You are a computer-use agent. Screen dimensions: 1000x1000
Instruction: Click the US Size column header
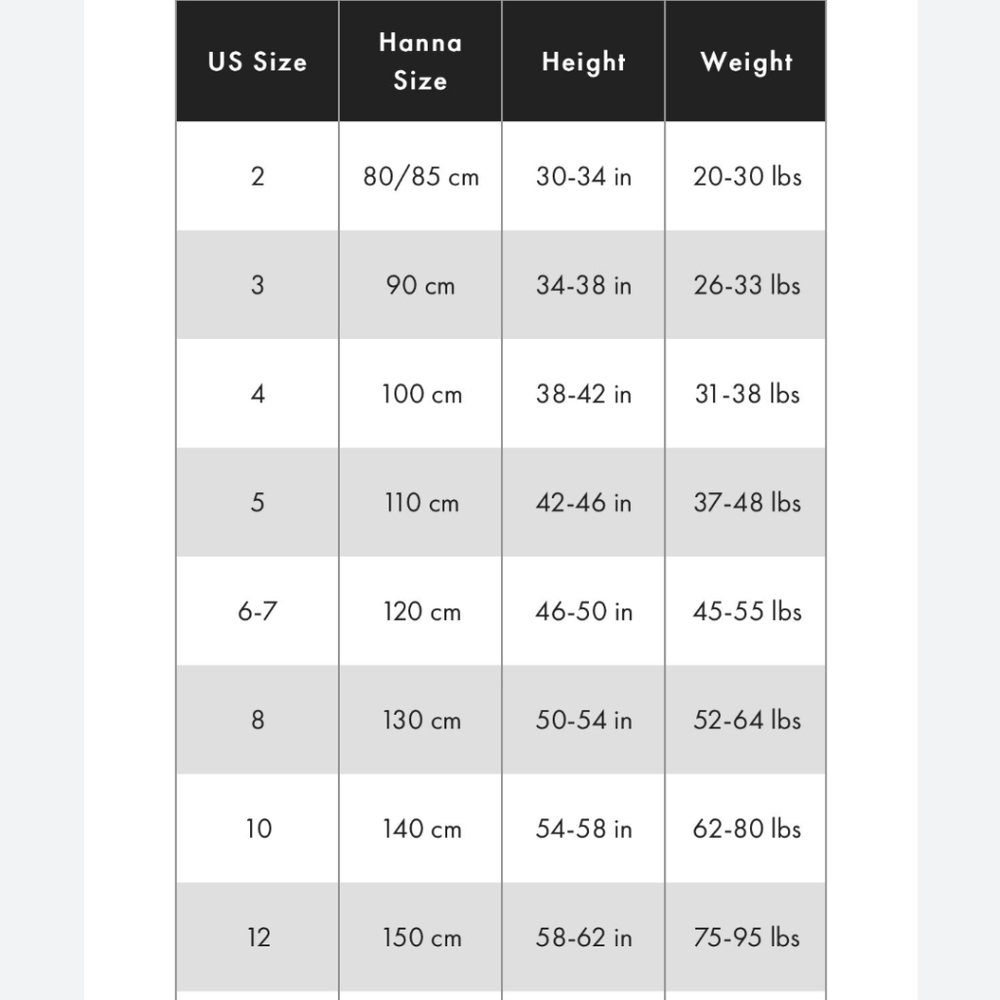[257, 61]
